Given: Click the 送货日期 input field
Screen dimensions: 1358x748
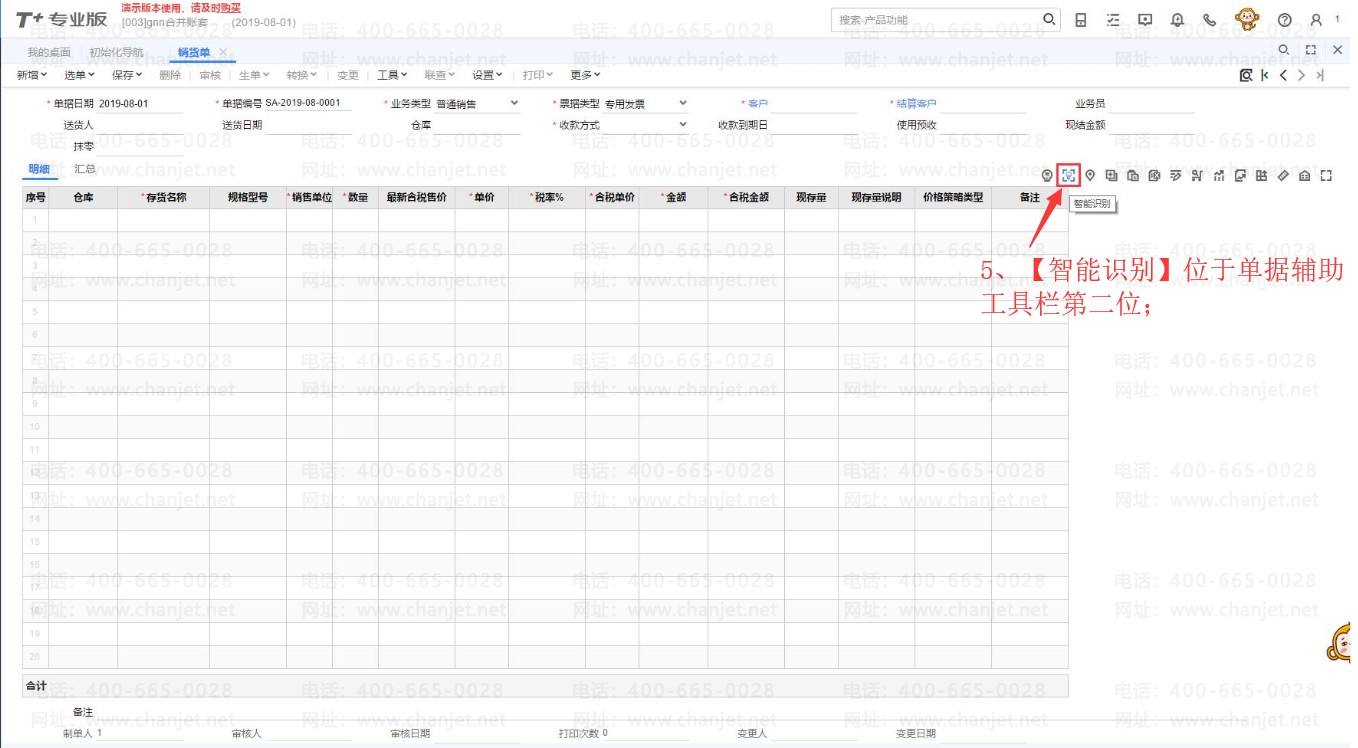Looking at the screenshot, I should coord(308,126).
